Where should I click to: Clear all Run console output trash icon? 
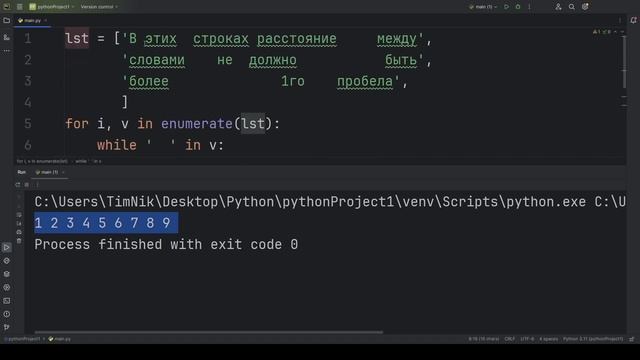19,241
